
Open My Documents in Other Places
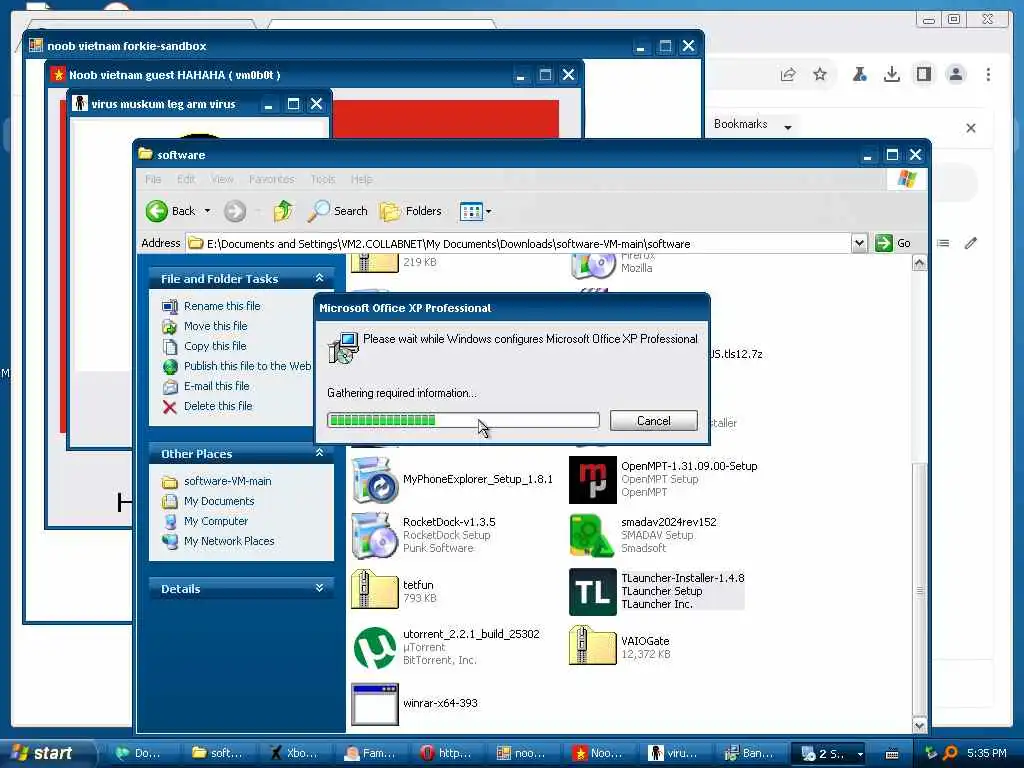(219, 502)
